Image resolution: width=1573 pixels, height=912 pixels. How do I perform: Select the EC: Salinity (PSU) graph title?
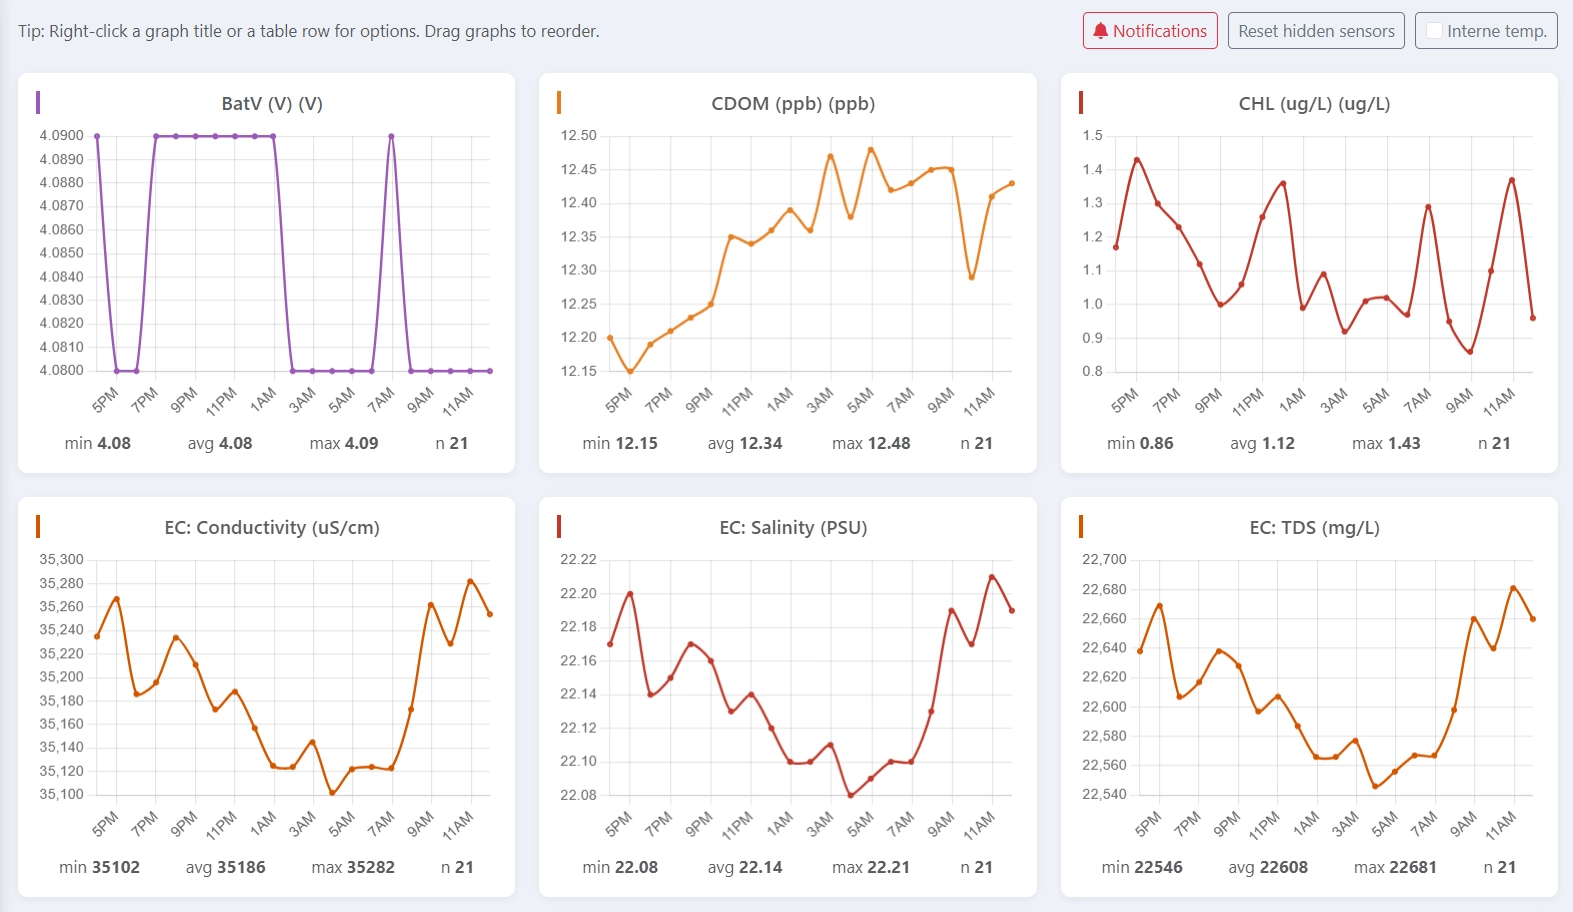(793, 528)
